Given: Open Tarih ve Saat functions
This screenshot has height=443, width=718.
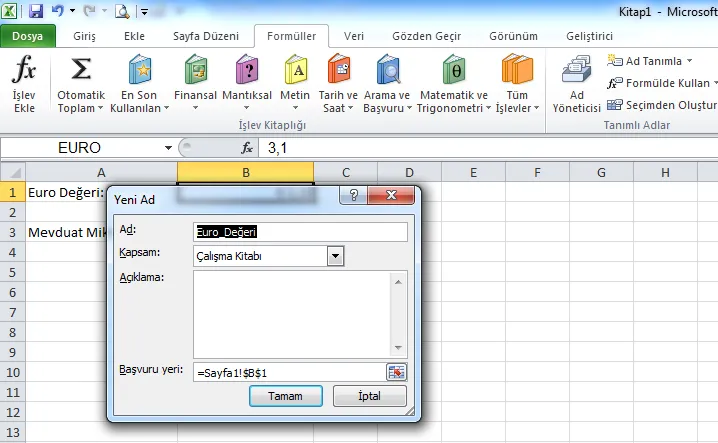Looking at the screenshot, I should pos(338,72).
